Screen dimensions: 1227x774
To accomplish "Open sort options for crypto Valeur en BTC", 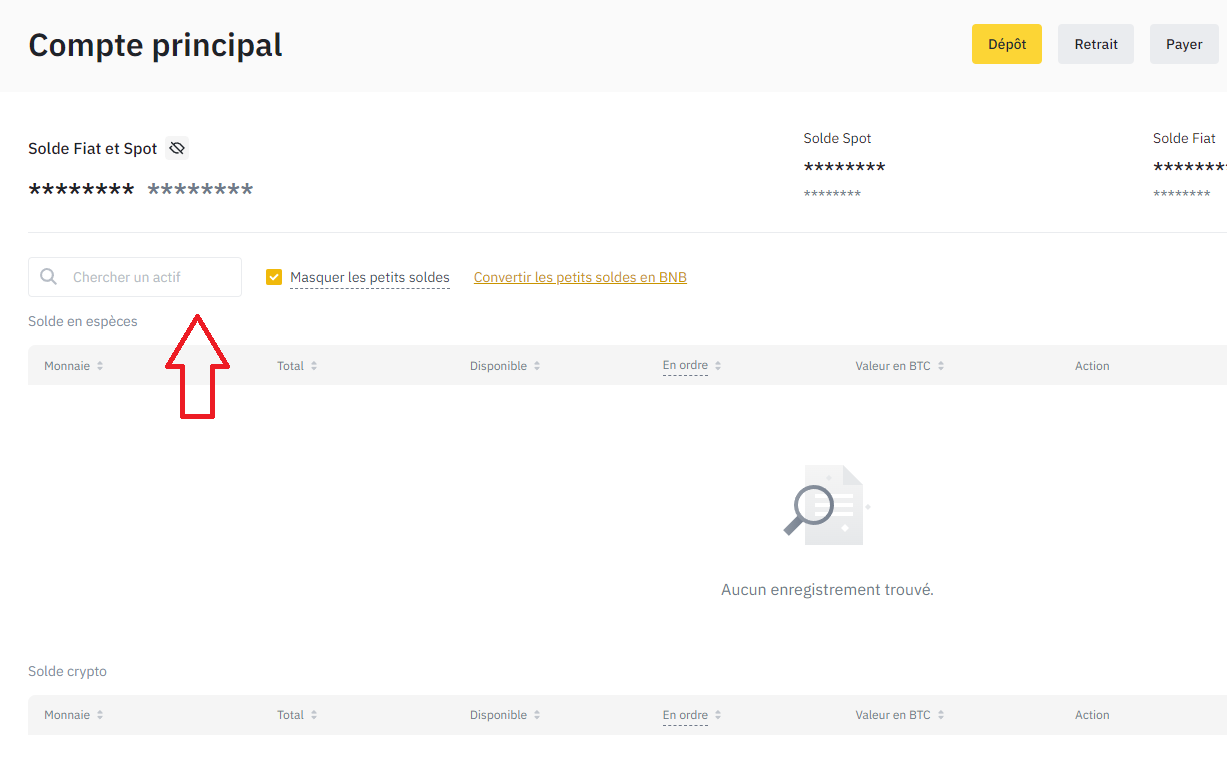I will [941, 714].
